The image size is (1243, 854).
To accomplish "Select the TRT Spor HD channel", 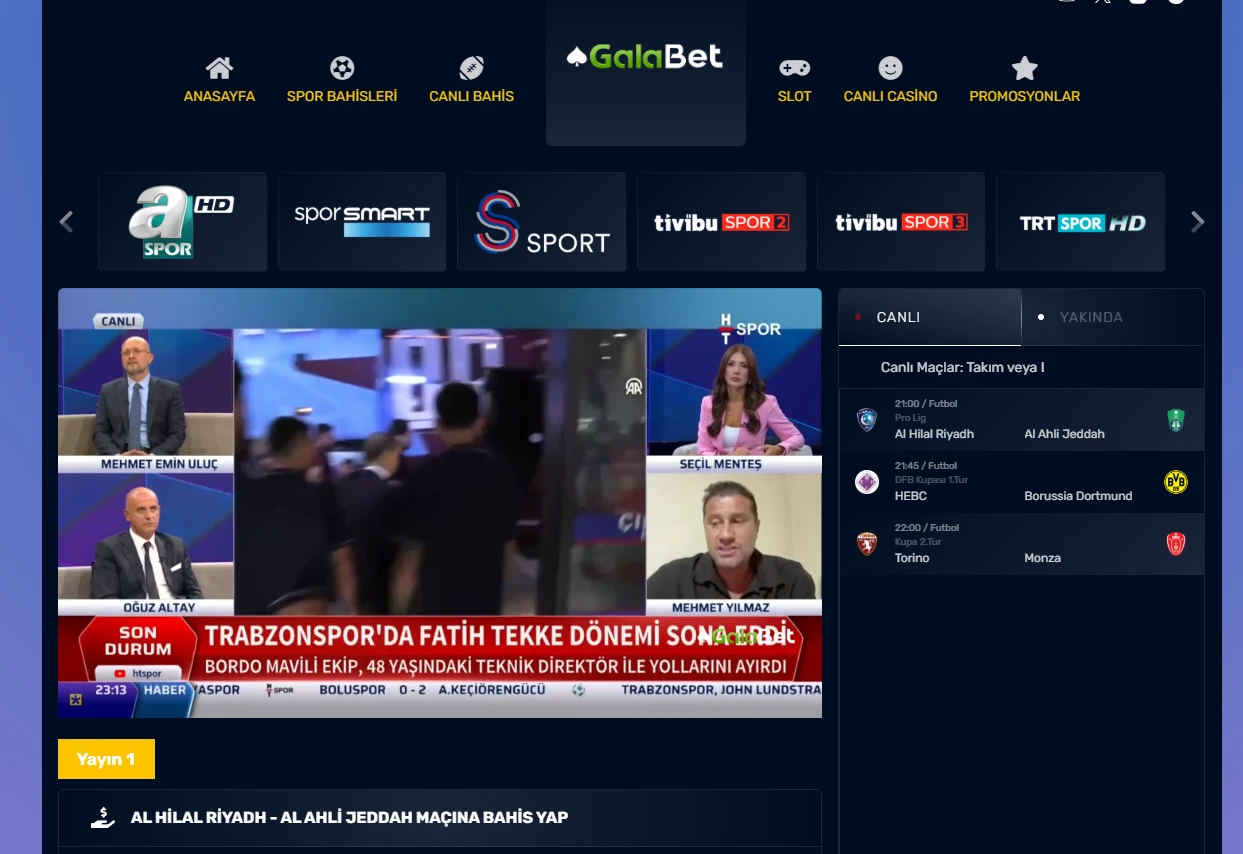I will 1081,222.
